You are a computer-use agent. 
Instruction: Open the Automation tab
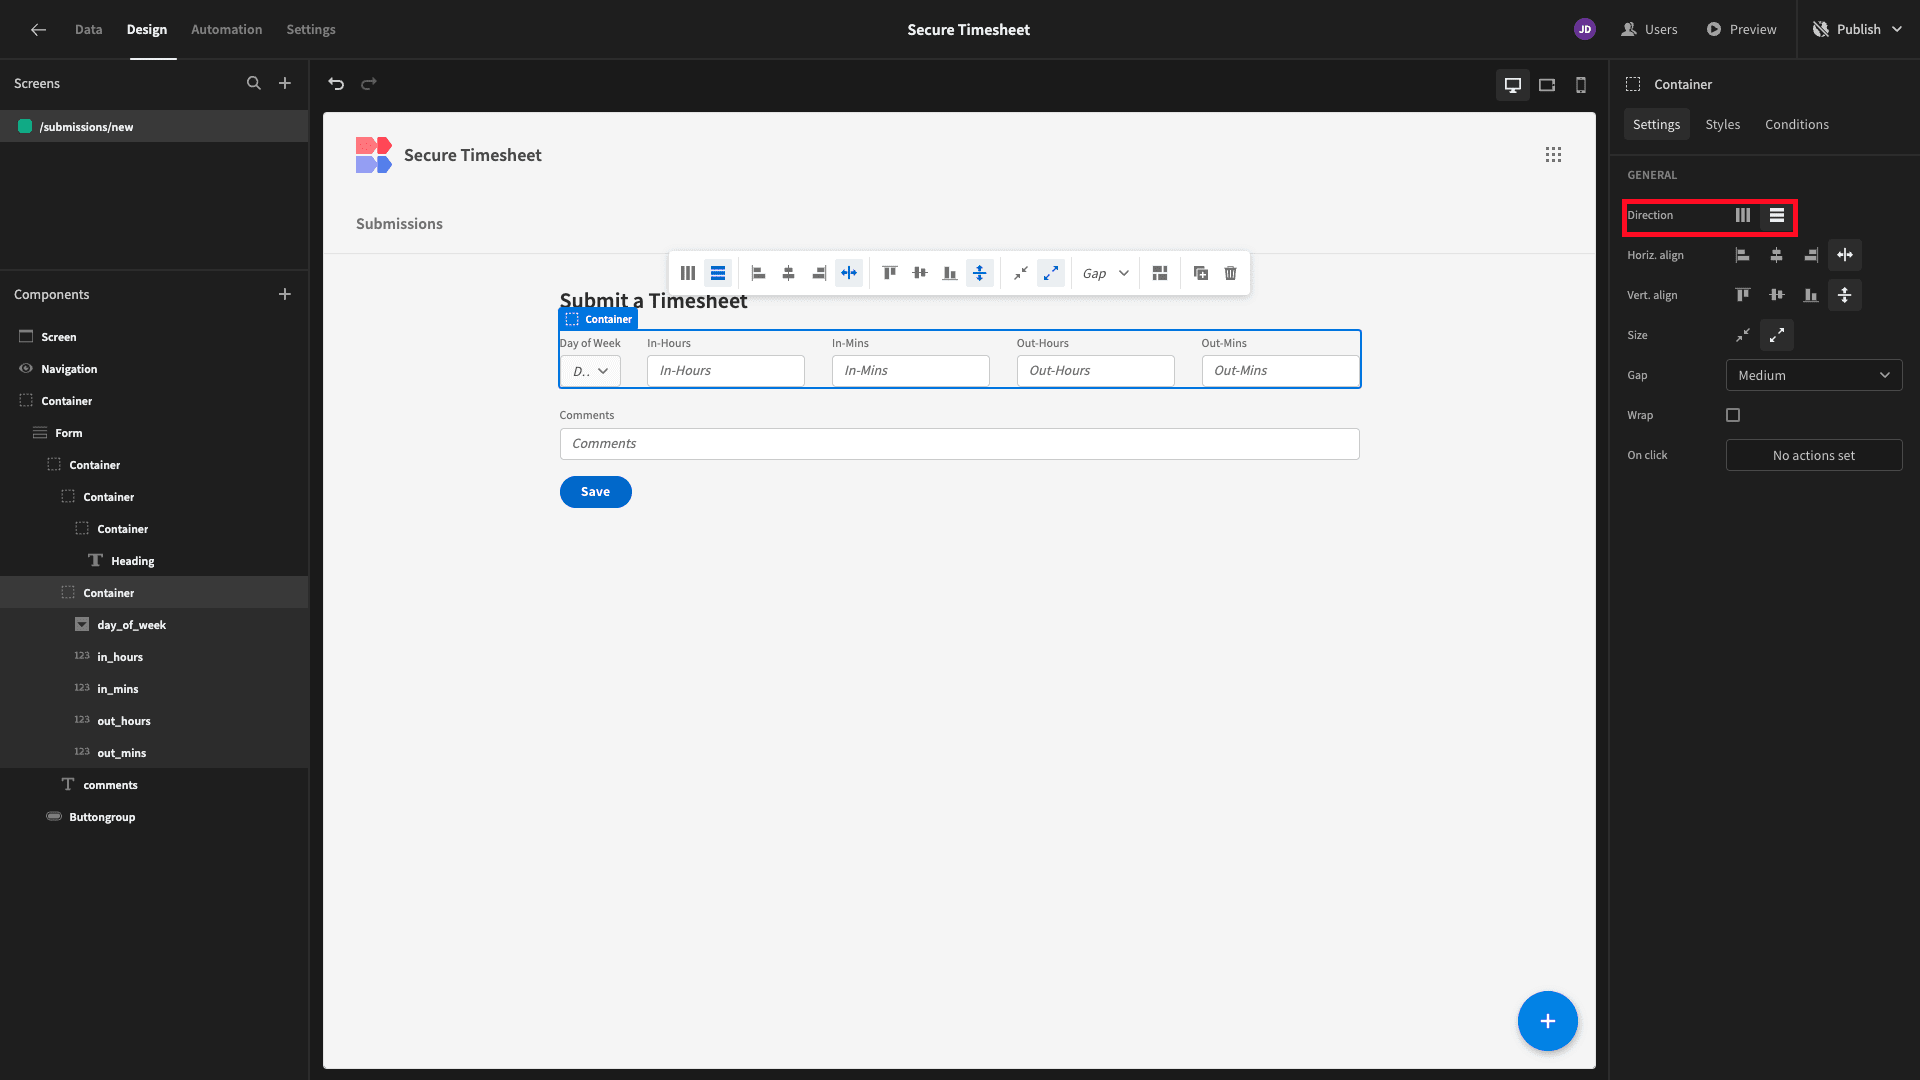pyautogui.click(x=227, y=29)
